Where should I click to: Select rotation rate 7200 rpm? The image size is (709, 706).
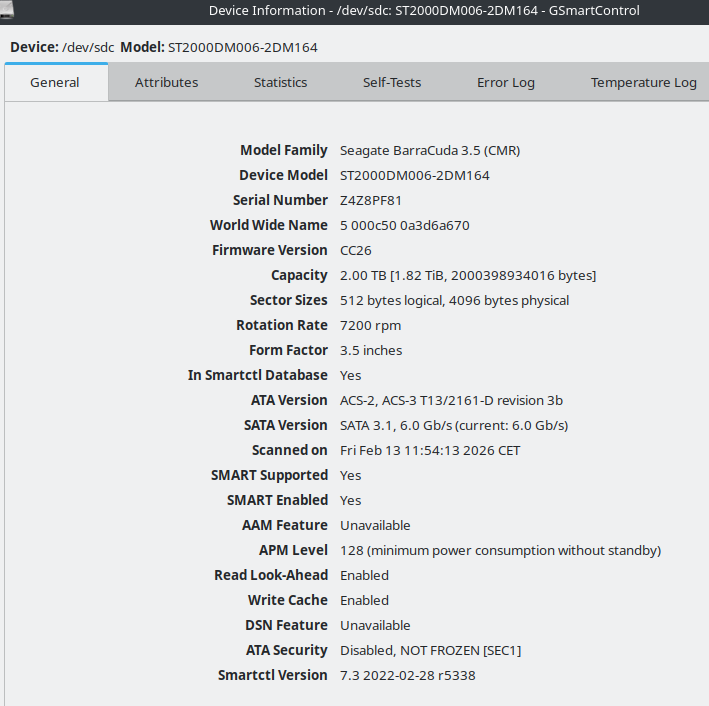pos(370,326)
